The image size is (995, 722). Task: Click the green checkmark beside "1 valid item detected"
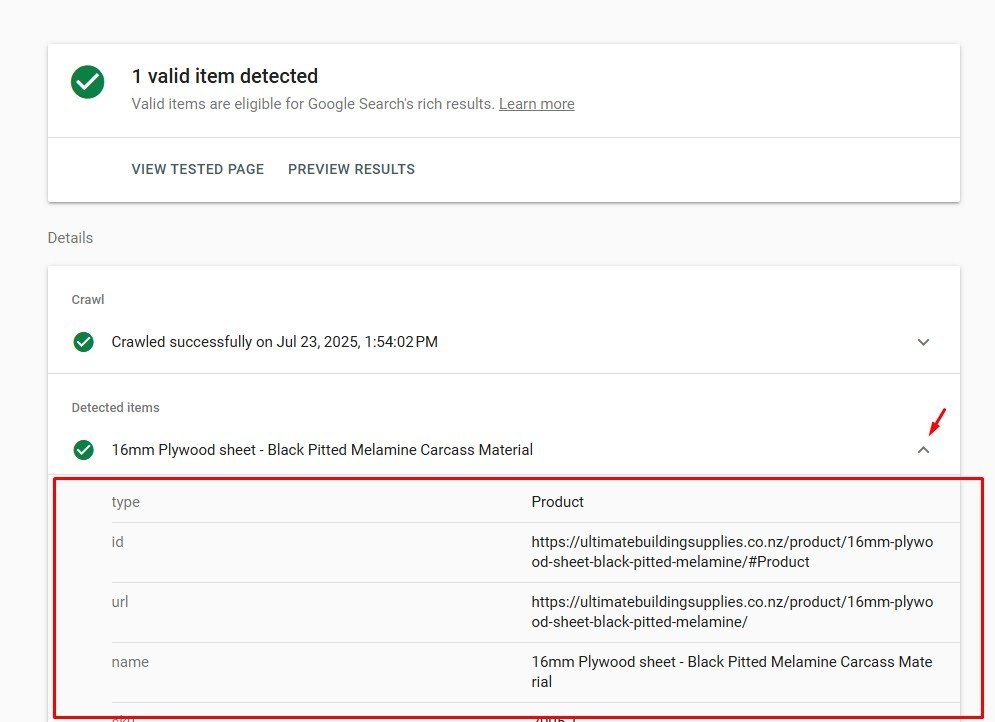[x=88, y=83]
